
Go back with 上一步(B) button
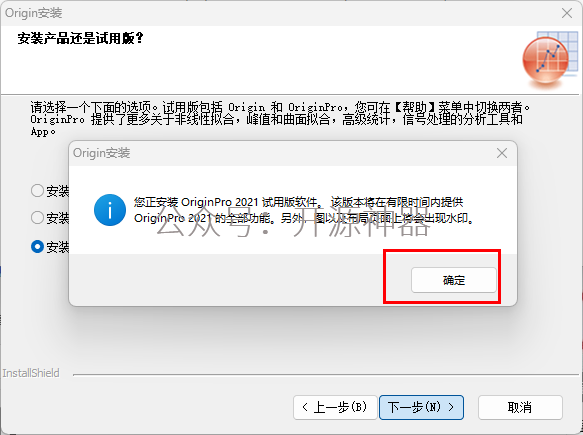tap(335, 407)
